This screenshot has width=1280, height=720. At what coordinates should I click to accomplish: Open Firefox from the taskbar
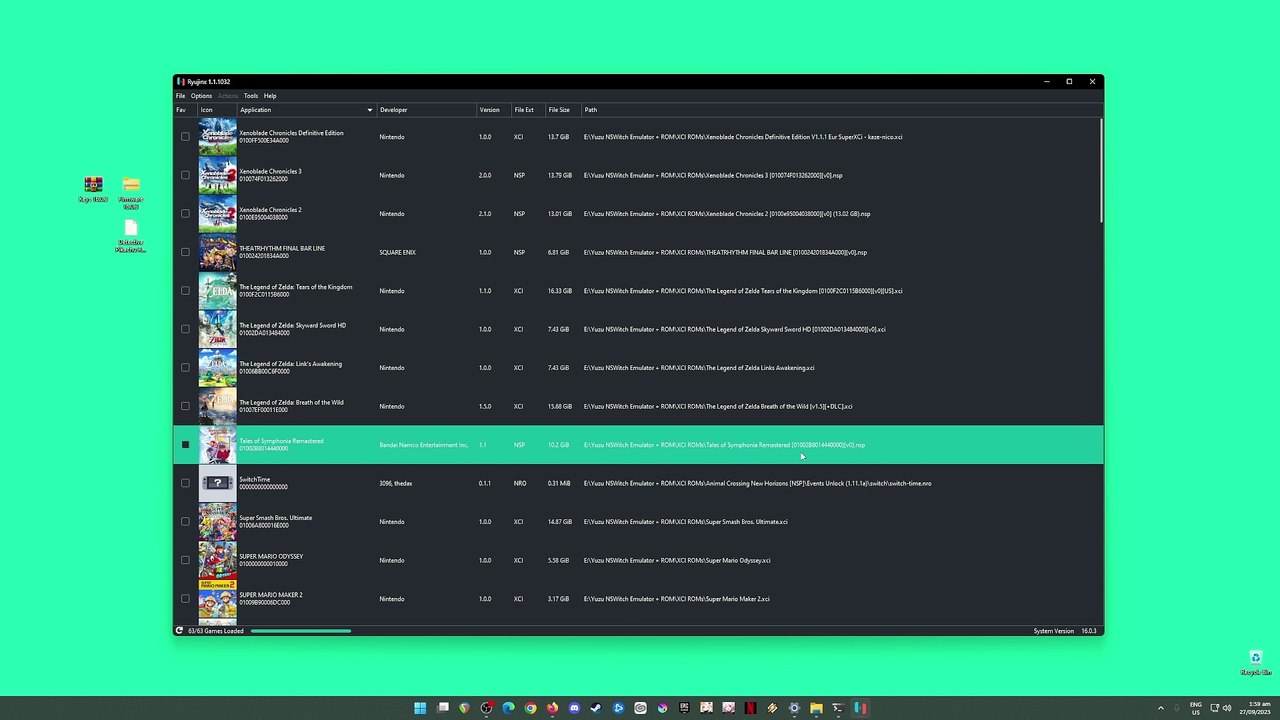pyautogui.click(x=552, y=708)
